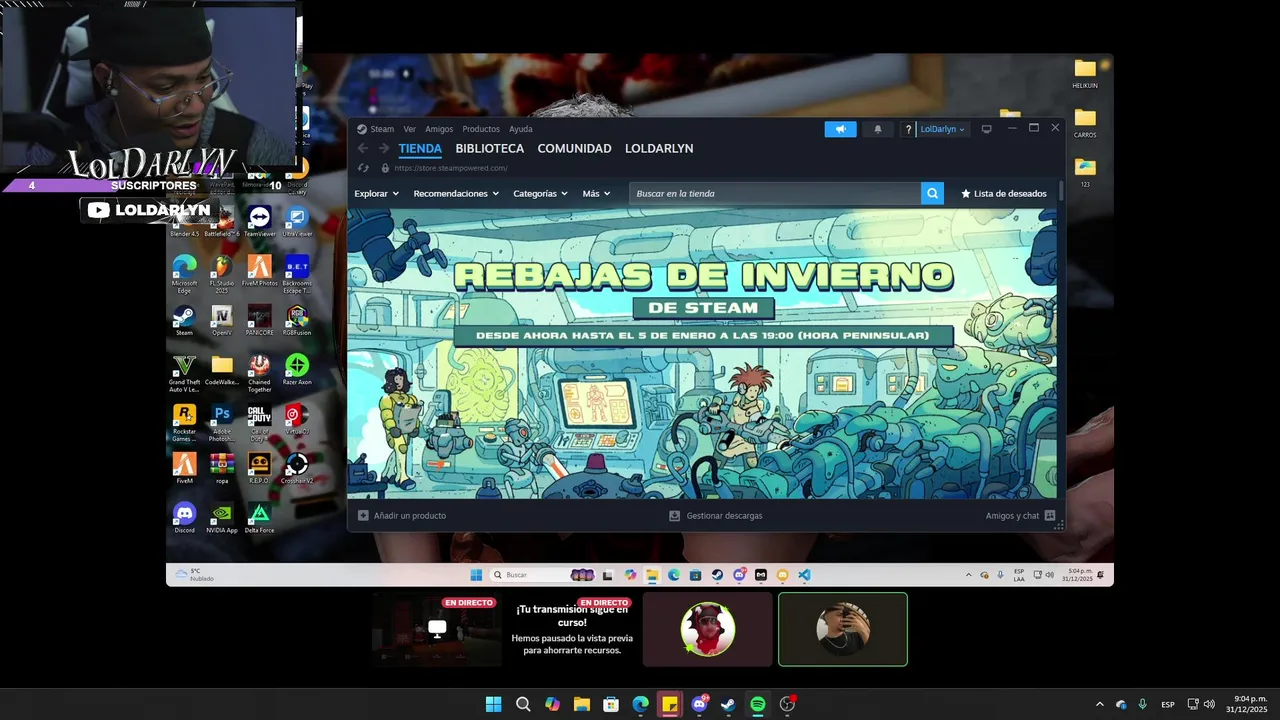Select the HELIKUIN folder on desktop
This screenshot has height=720, width=1280.
tap(1085, 73)
